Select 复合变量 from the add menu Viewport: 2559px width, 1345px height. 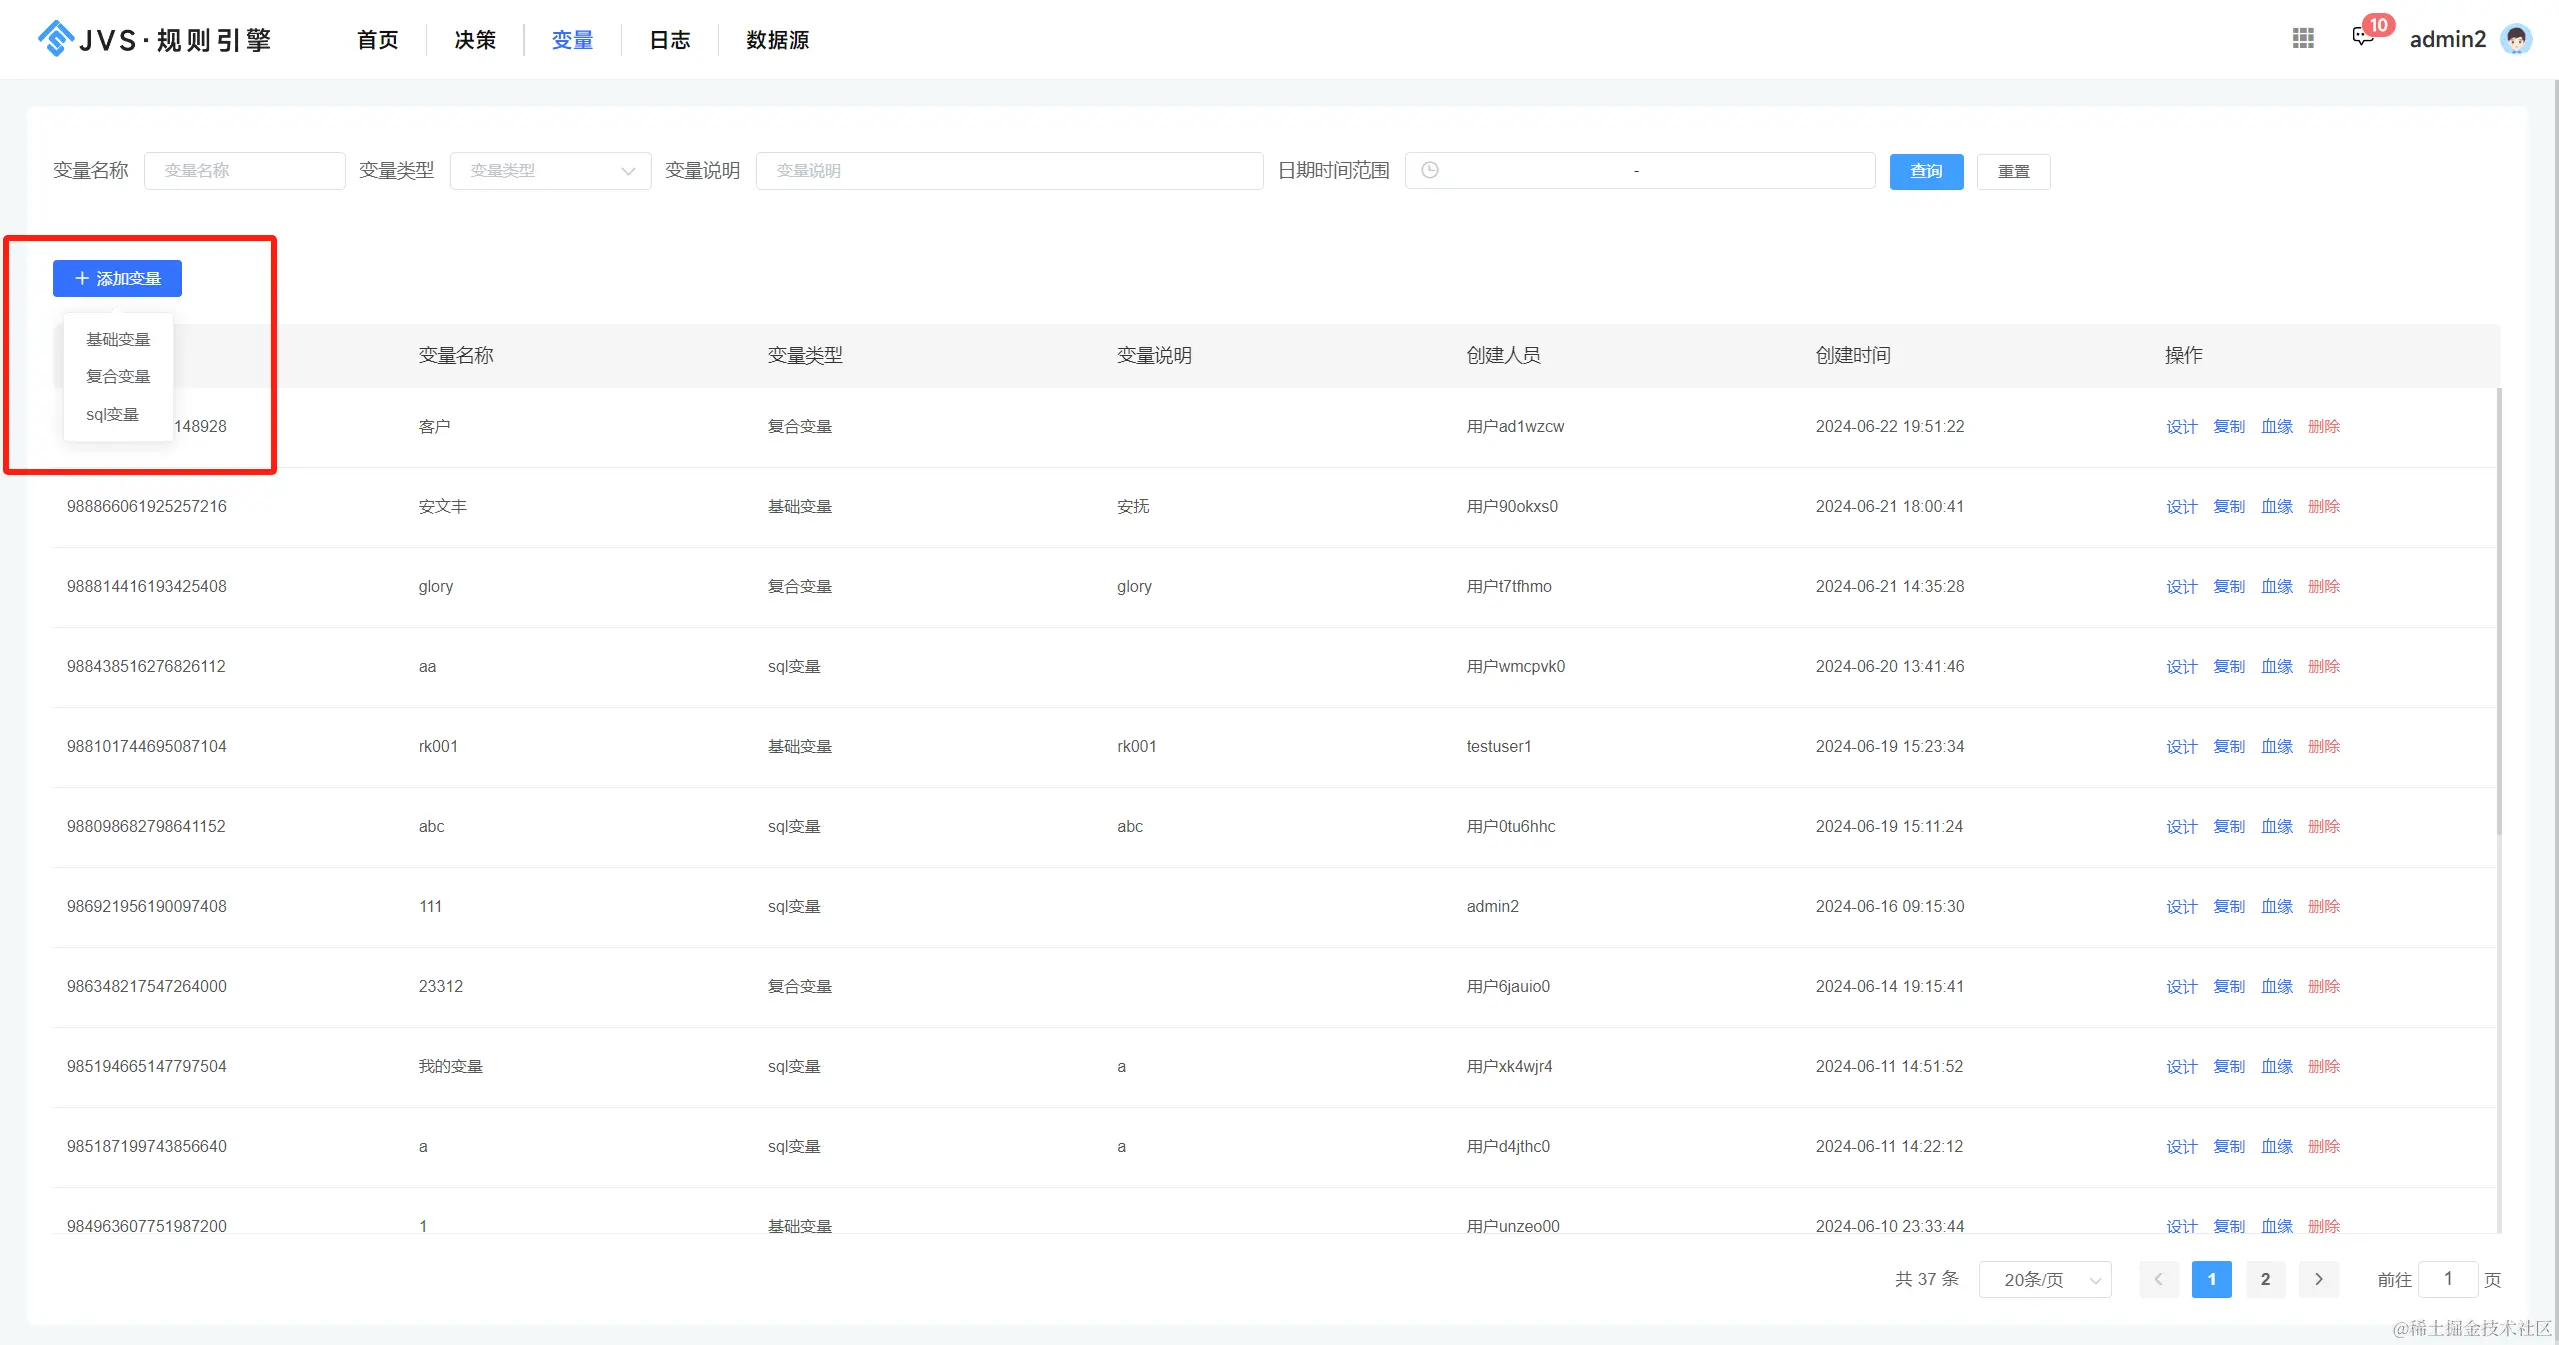pyautogui.click(x=118, y=376)
